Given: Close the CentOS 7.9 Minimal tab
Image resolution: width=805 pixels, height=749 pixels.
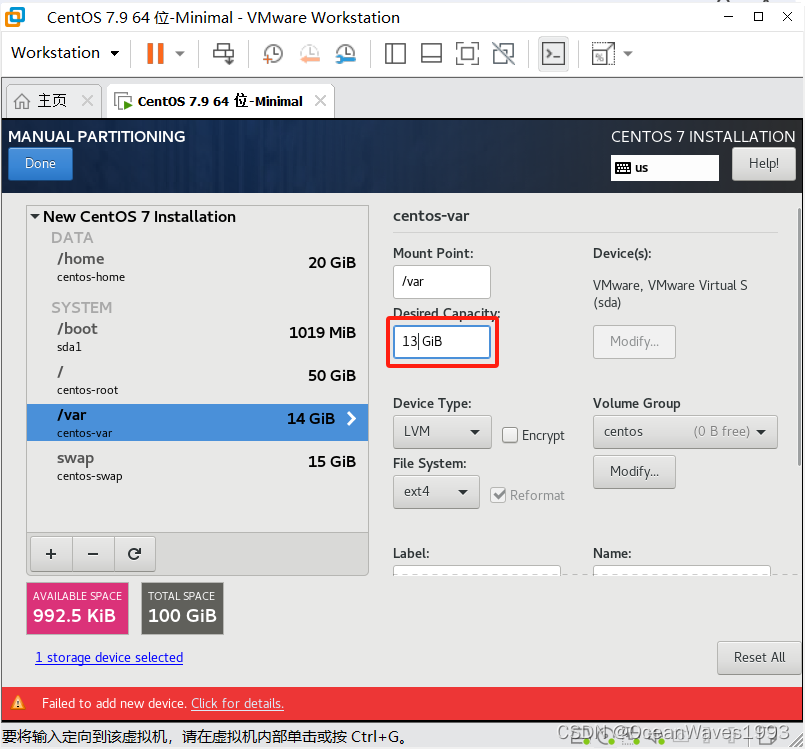Looking at the screenshot, I should 320,101.
